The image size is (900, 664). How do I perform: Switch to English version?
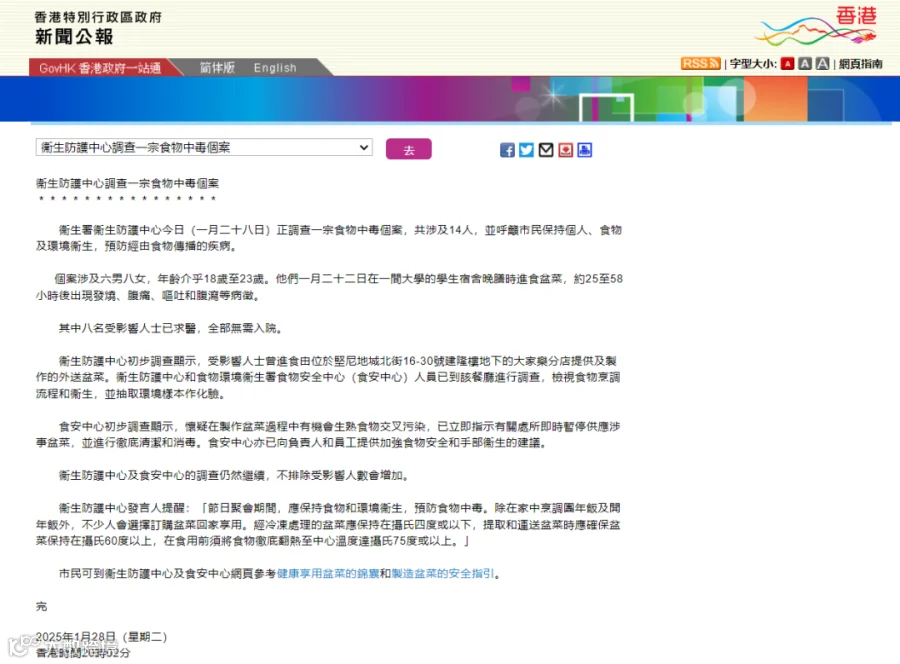[x=275, y=68]
